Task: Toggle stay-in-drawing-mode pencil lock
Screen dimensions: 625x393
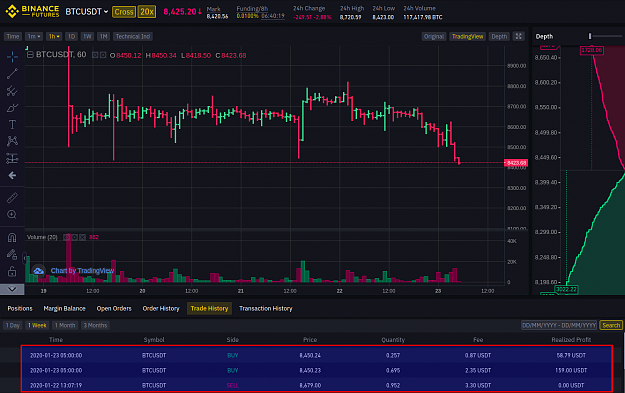Action: (12, 254)
